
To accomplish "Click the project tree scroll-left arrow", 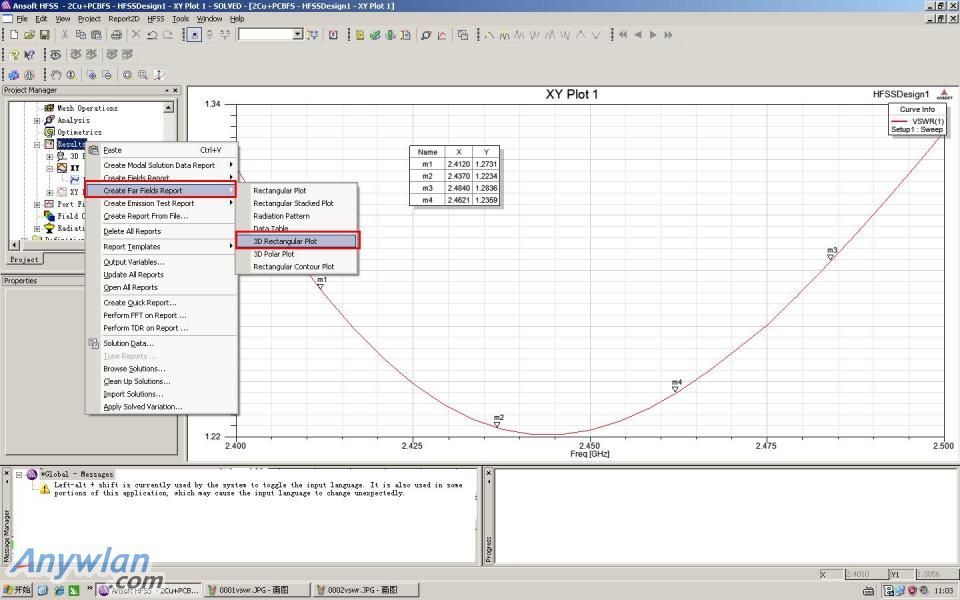I will [14, 245].
